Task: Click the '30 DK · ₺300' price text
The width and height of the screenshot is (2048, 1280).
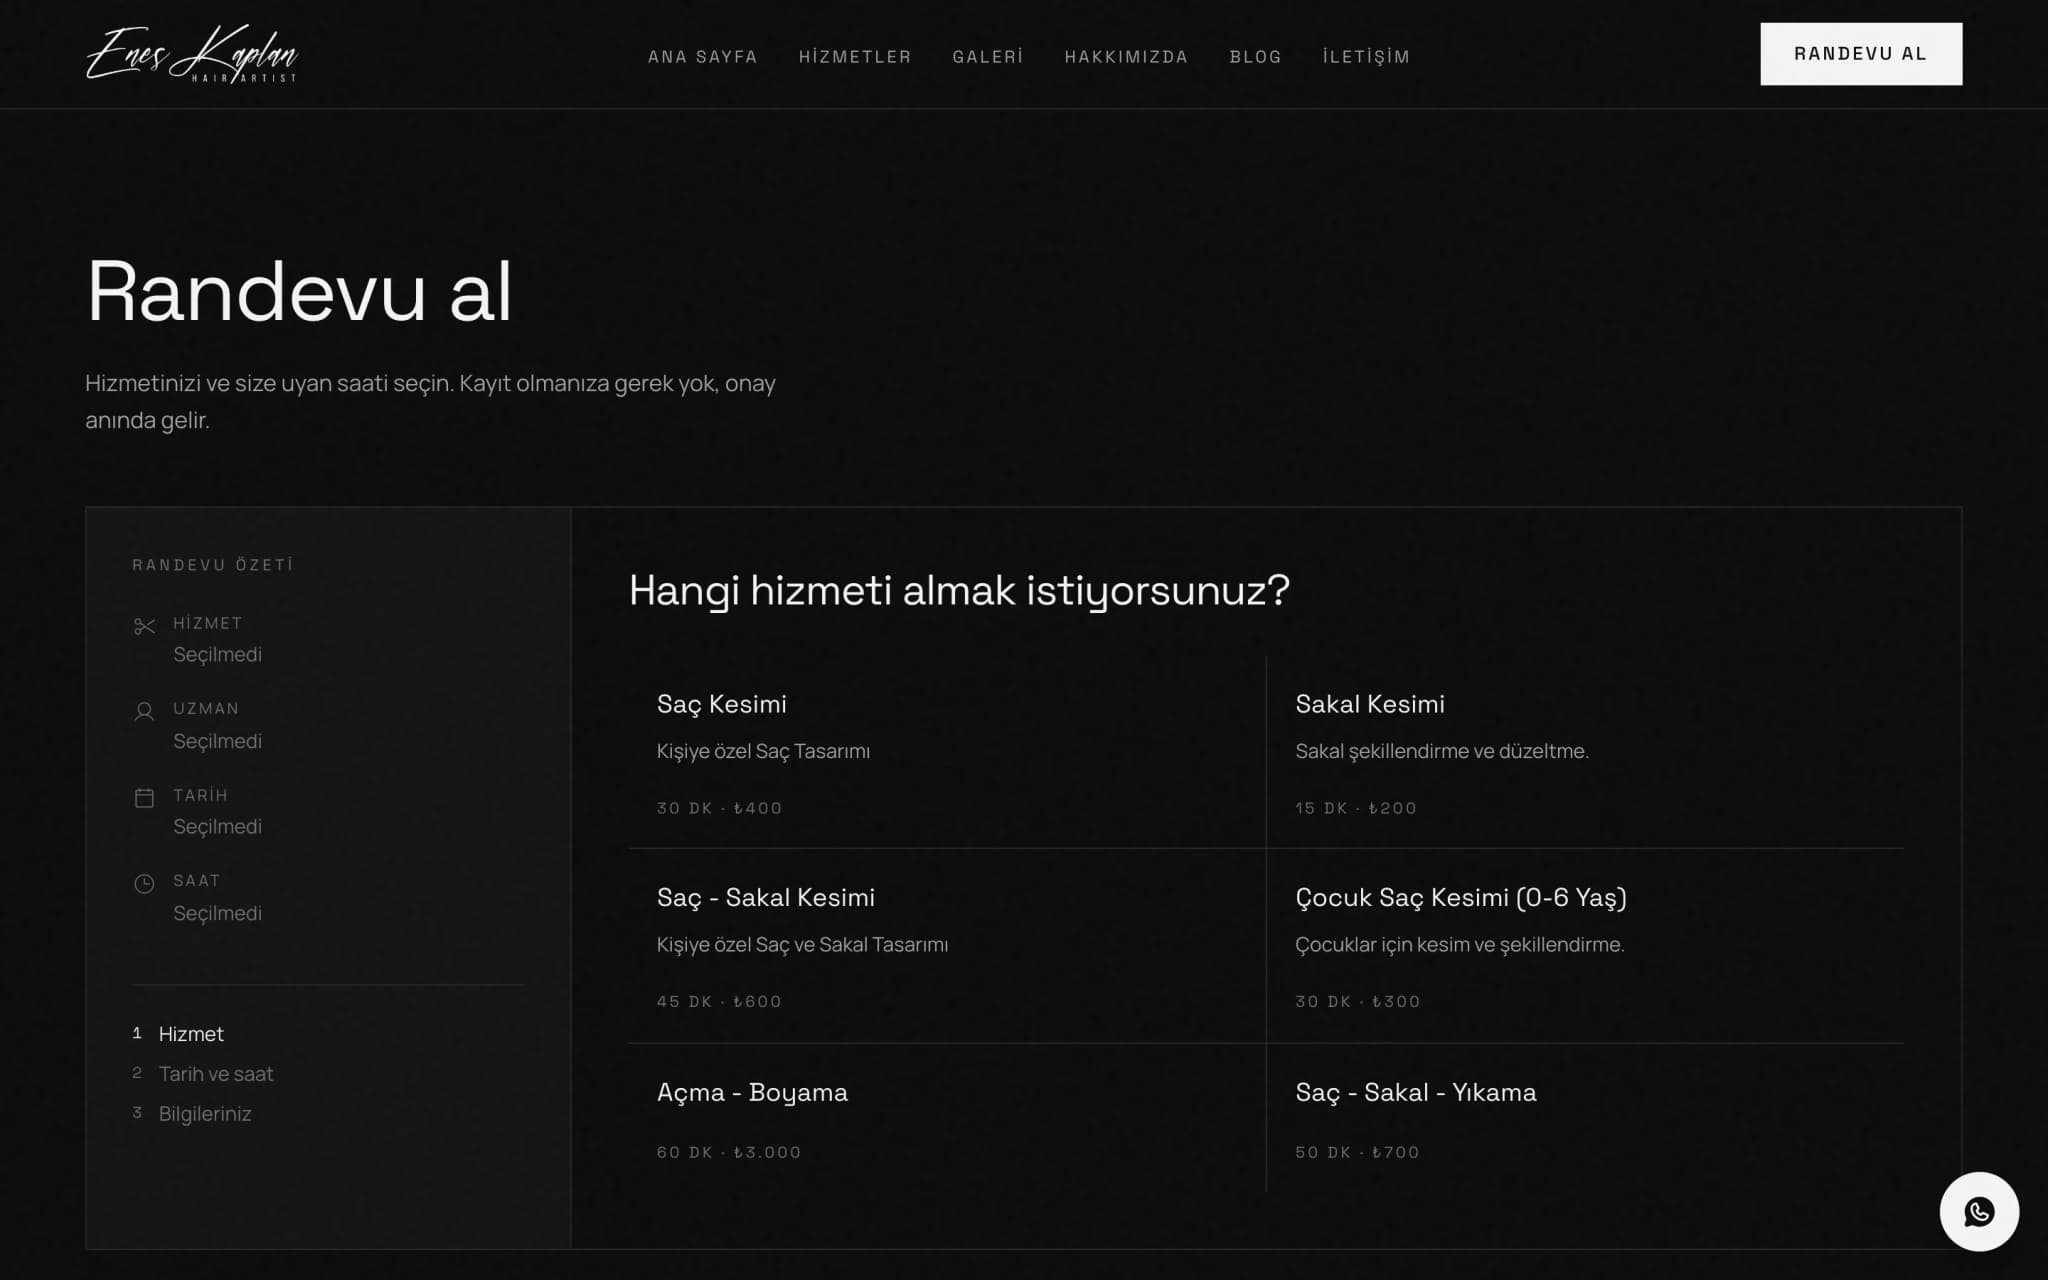Action: [x=1358, y=1001]
